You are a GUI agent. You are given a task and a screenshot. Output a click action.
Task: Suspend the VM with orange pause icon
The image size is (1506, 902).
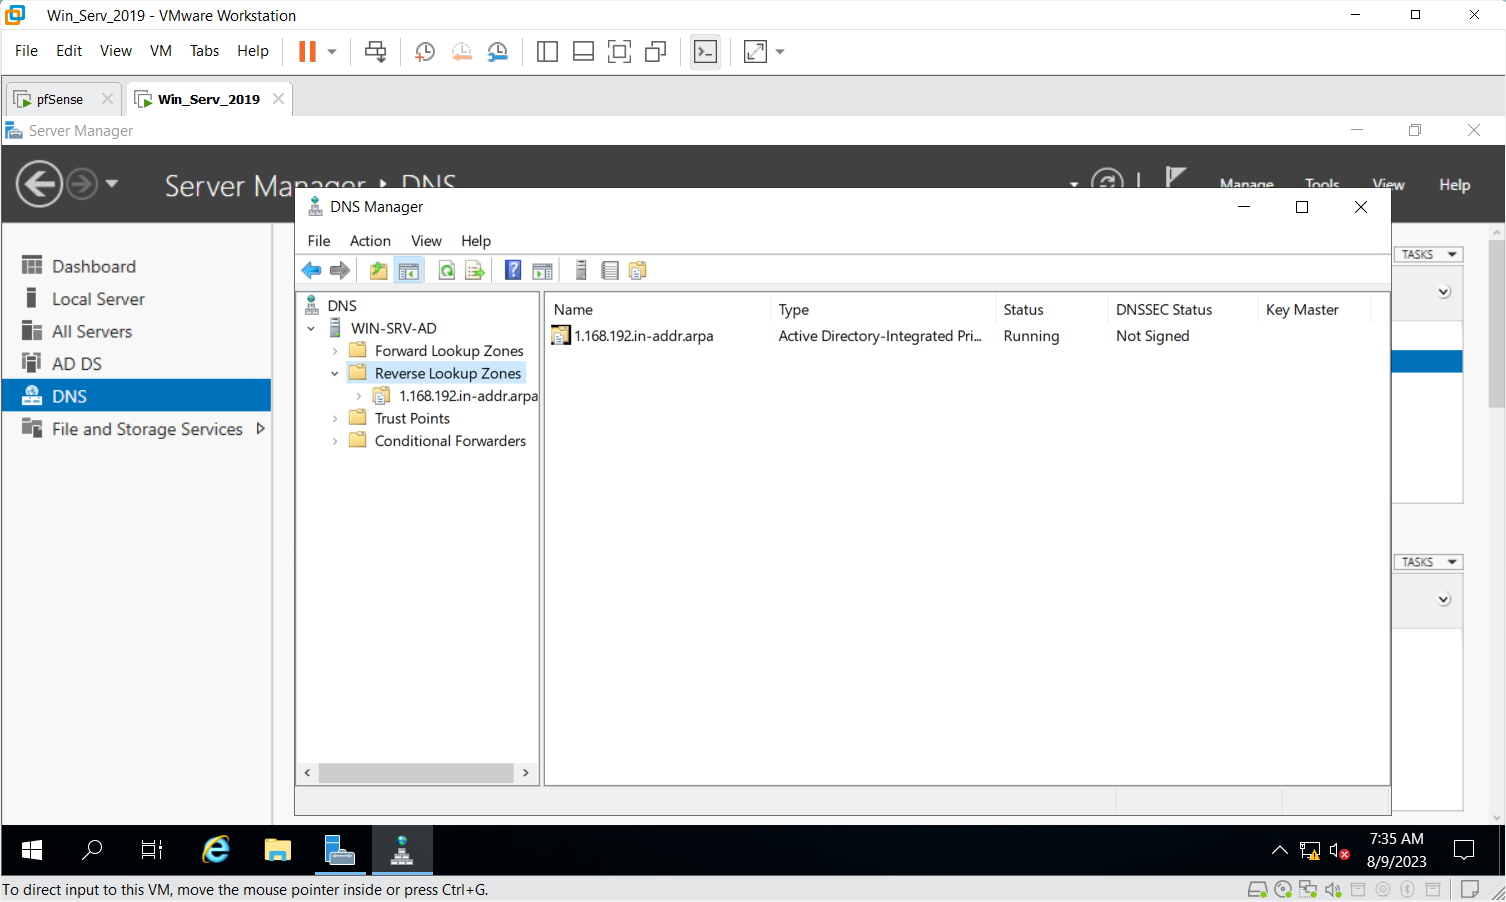[x=307, y=51]
